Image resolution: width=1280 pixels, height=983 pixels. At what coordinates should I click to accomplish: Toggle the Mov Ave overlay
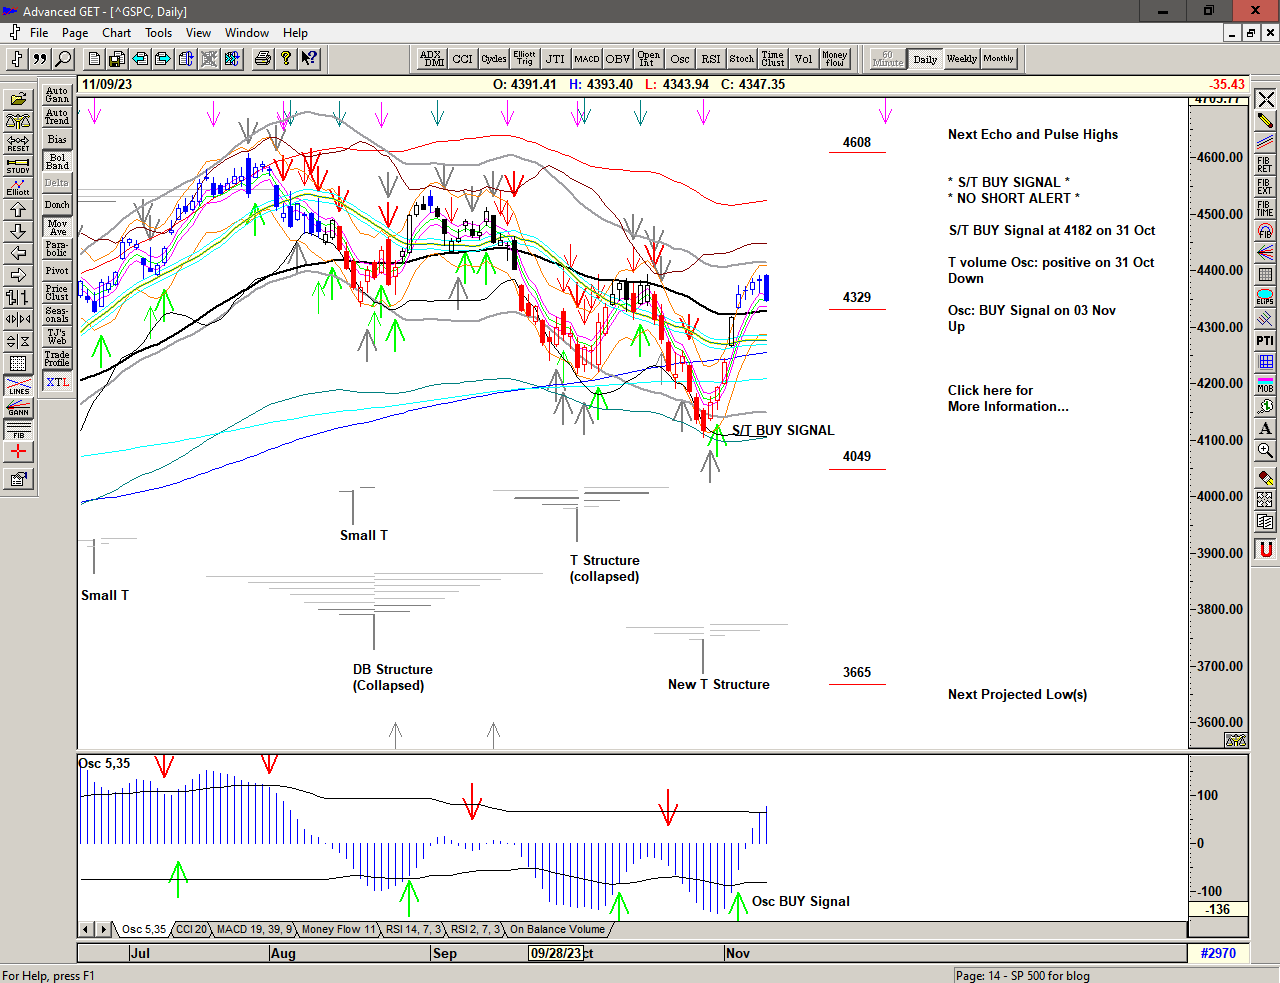coord(57,227)
